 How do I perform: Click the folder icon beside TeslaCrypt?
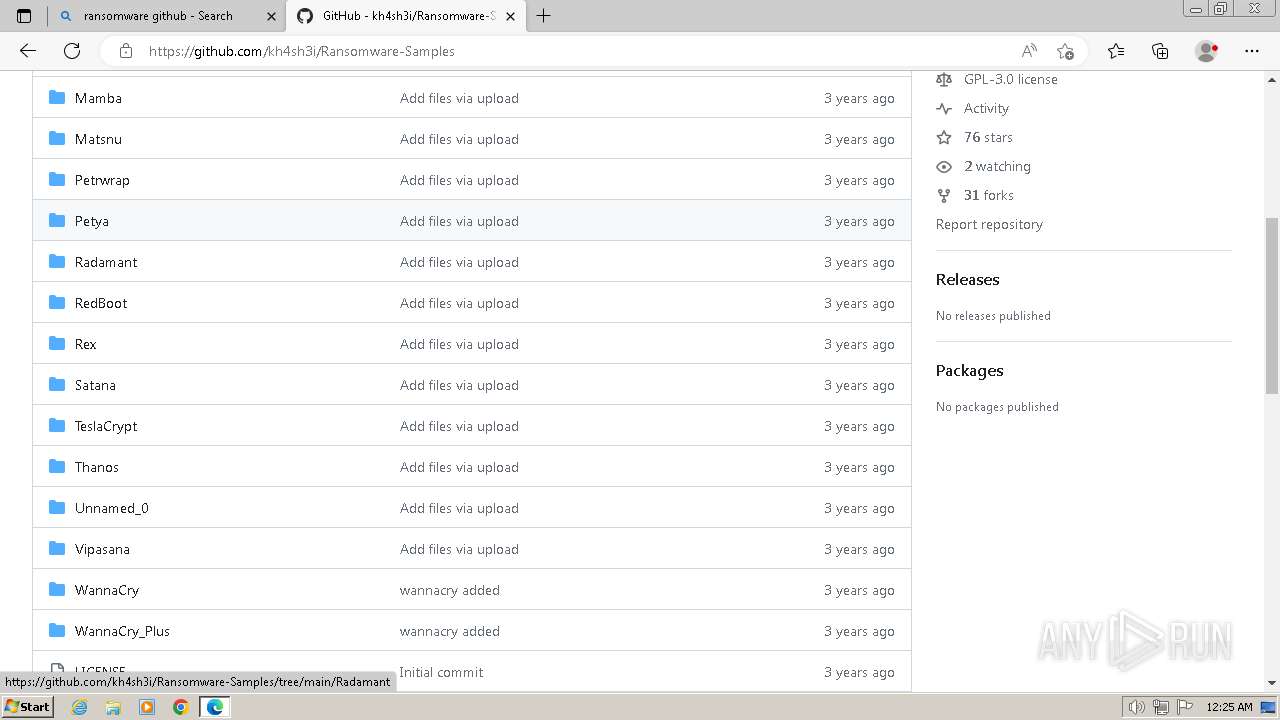57,425
